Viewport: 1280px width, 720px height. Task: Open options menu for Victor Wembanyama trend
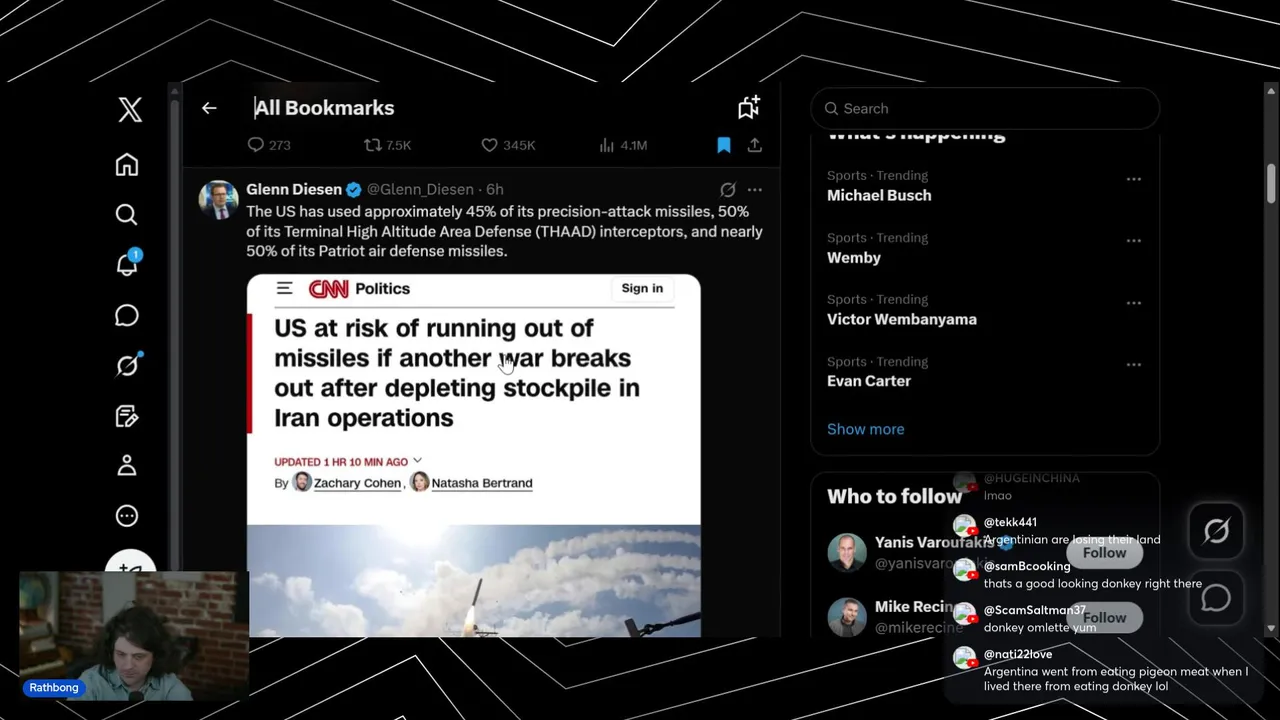1134,303
